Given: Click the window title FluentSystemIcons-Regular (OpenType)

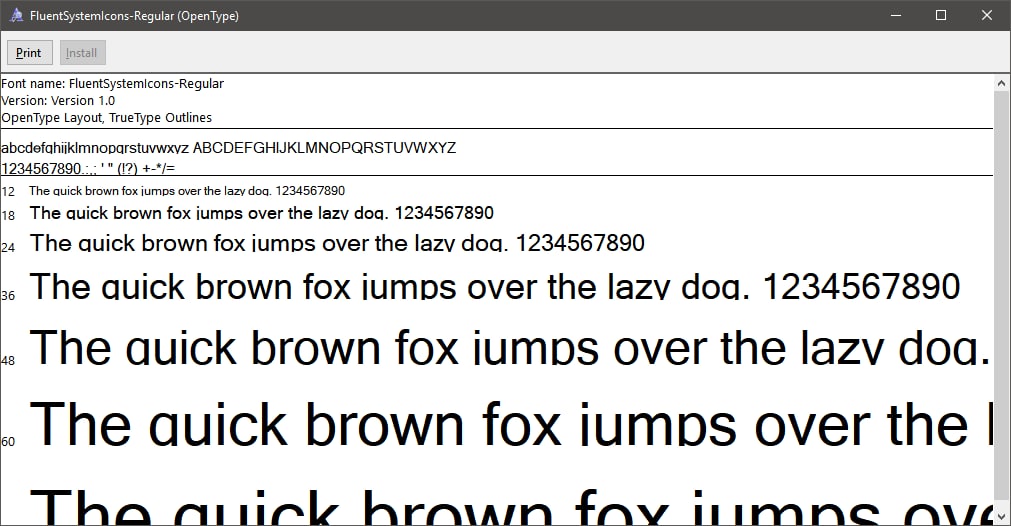Looking at the screenshot, I should (x=134, y=15).
